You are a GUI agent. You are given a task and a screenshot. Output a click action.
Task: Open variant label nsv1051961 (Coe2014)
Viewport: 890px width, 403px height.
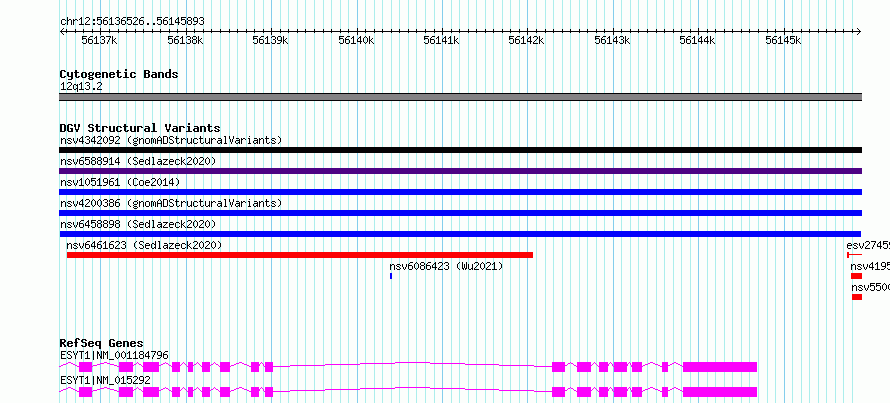[120, 182]
